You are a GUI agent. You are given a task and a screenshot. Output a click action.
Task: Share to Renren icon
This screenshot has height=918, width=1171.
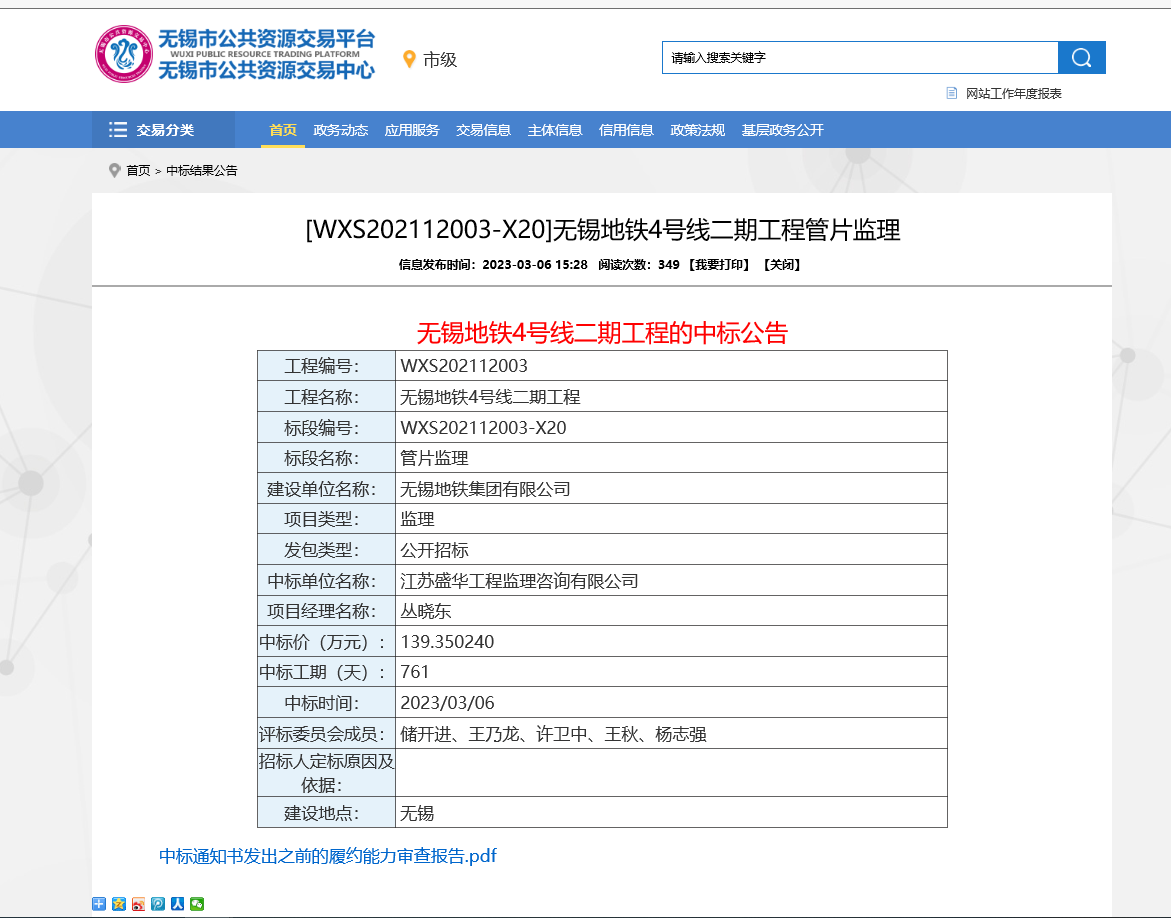[177, 904]
